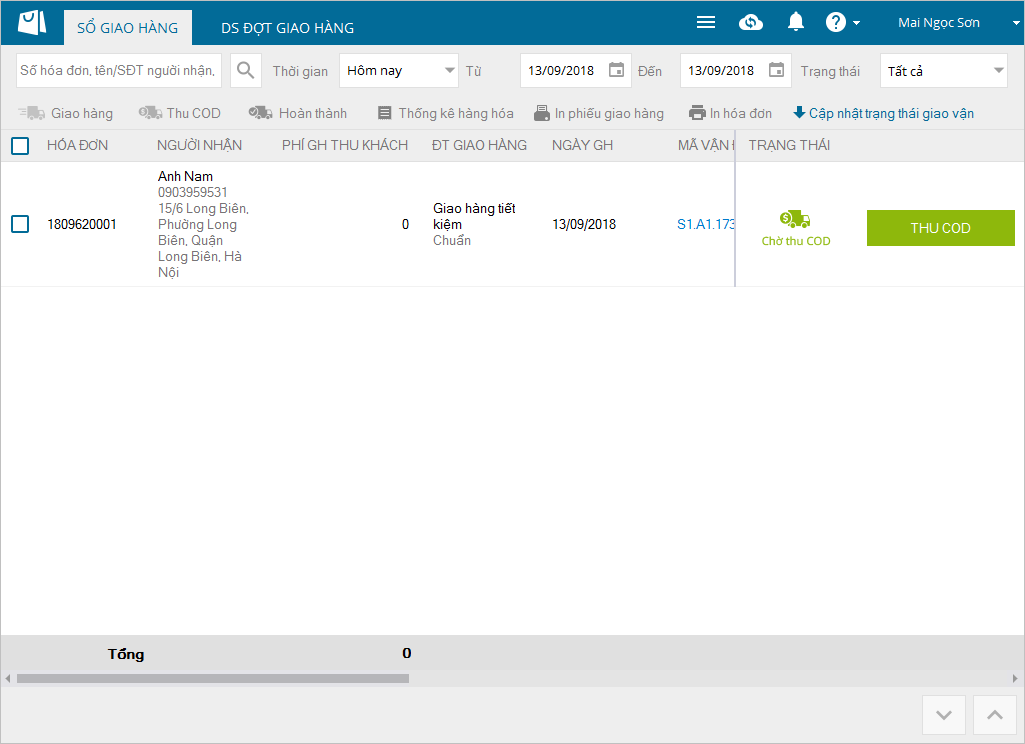Click recipient name Anh Nam

point(185,176)
